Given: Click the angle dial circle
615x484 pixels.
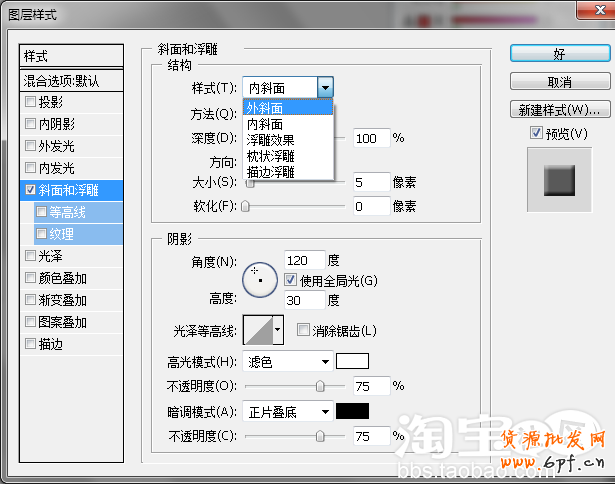Looking at the screenshot, I should 258,279.
